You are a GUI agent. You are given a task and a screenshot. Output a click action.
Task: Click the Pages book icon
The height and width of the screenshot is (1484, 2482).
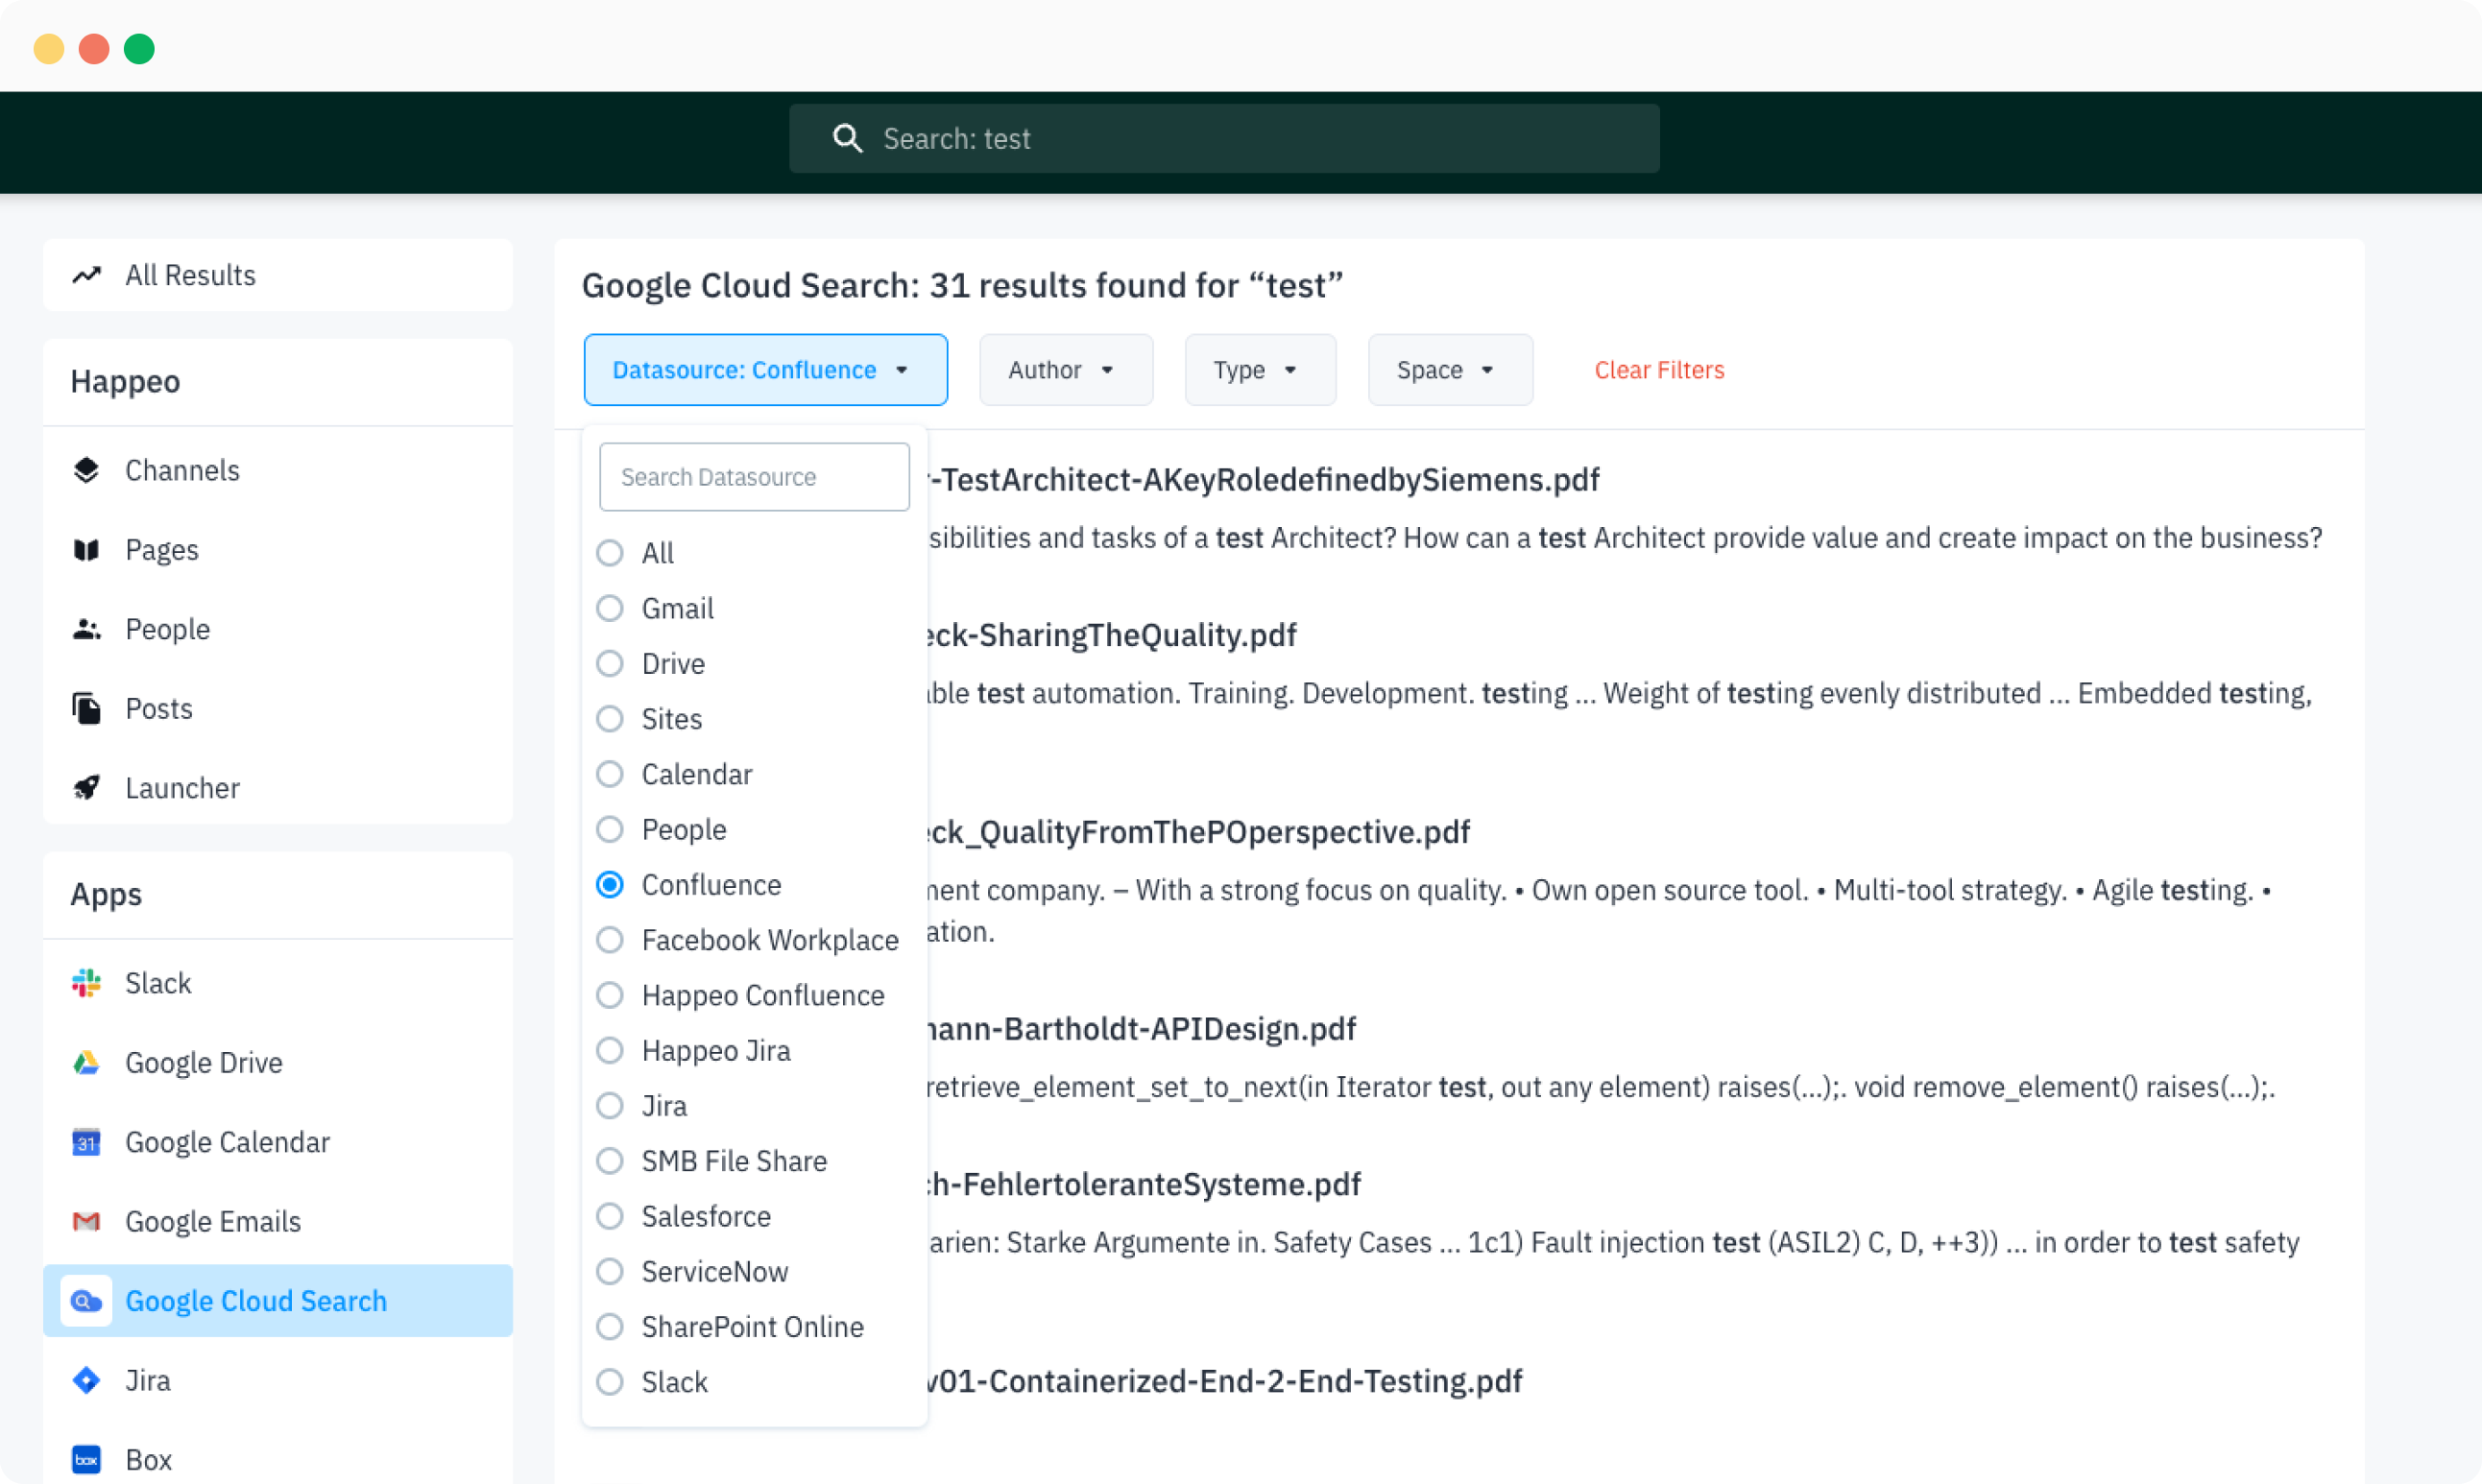(87, 550)
